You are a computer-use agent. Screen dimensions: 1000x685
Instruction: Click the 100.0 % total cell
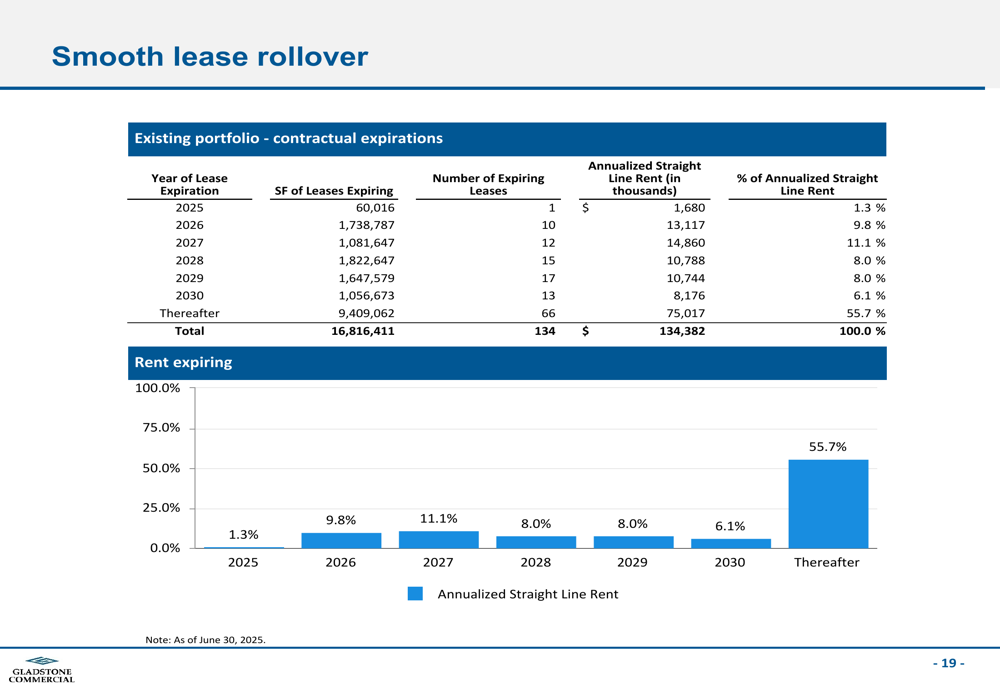click(862, 331)
